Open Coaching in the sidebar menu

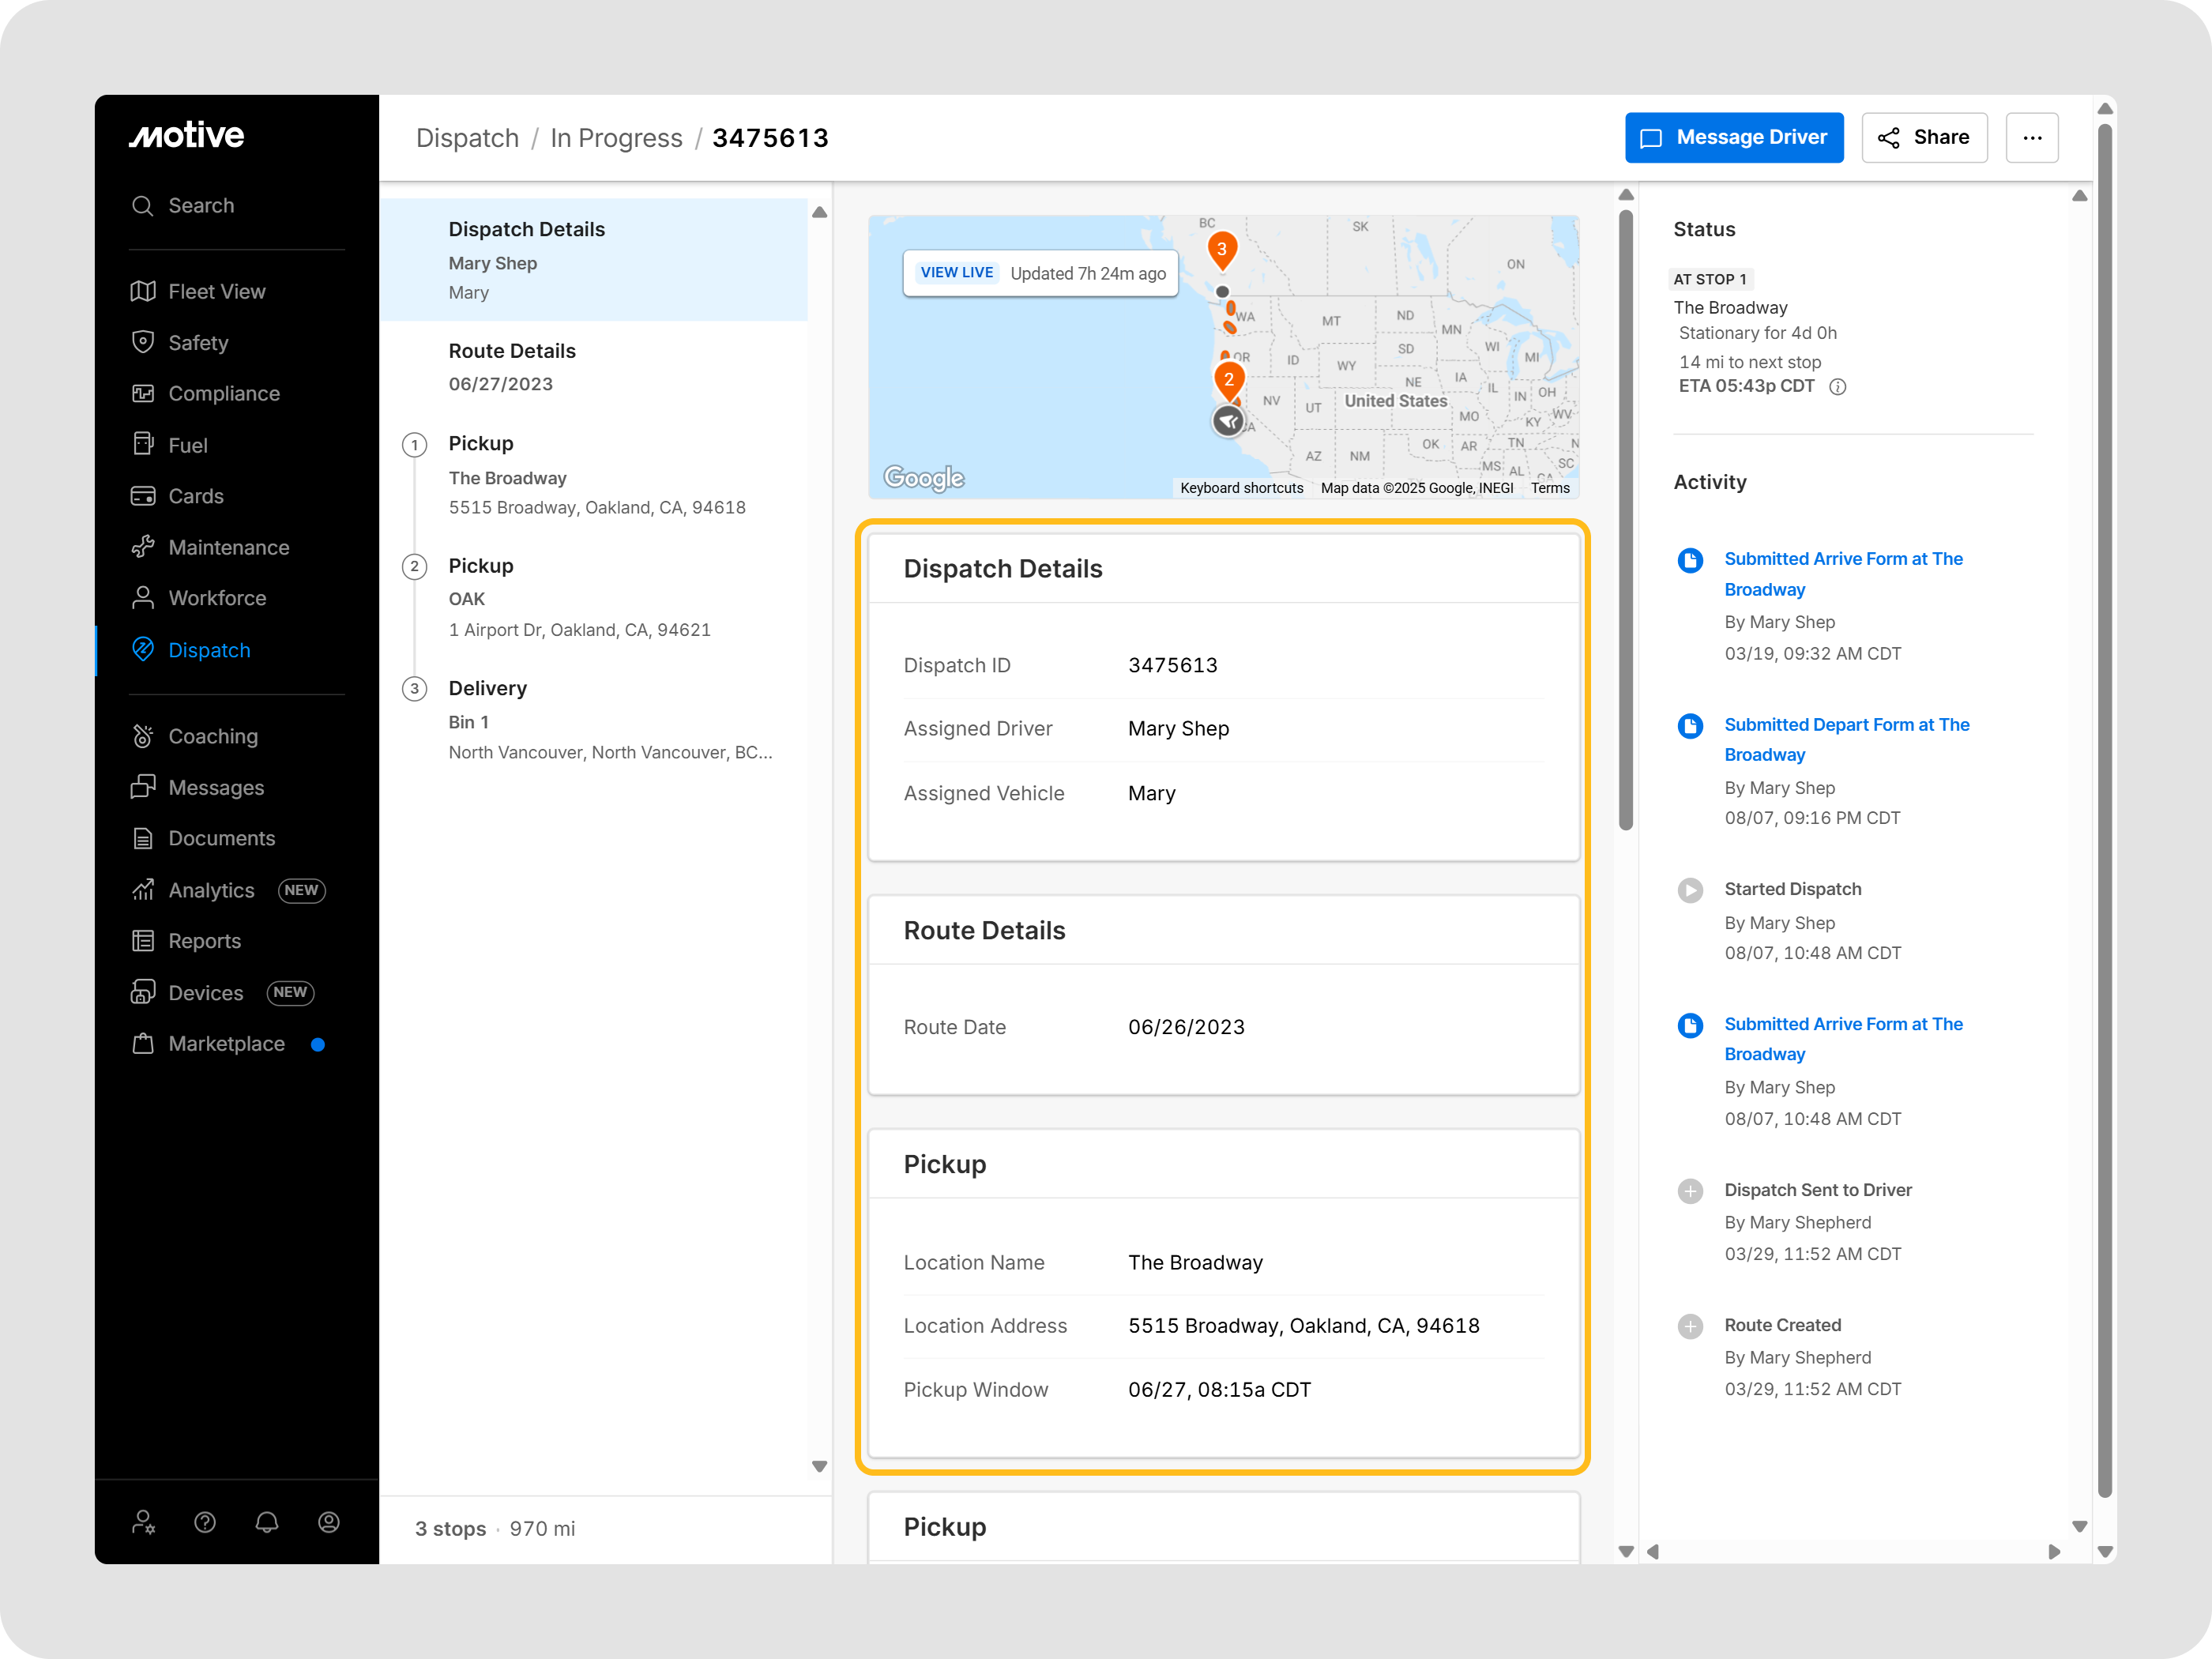(213, 736)
